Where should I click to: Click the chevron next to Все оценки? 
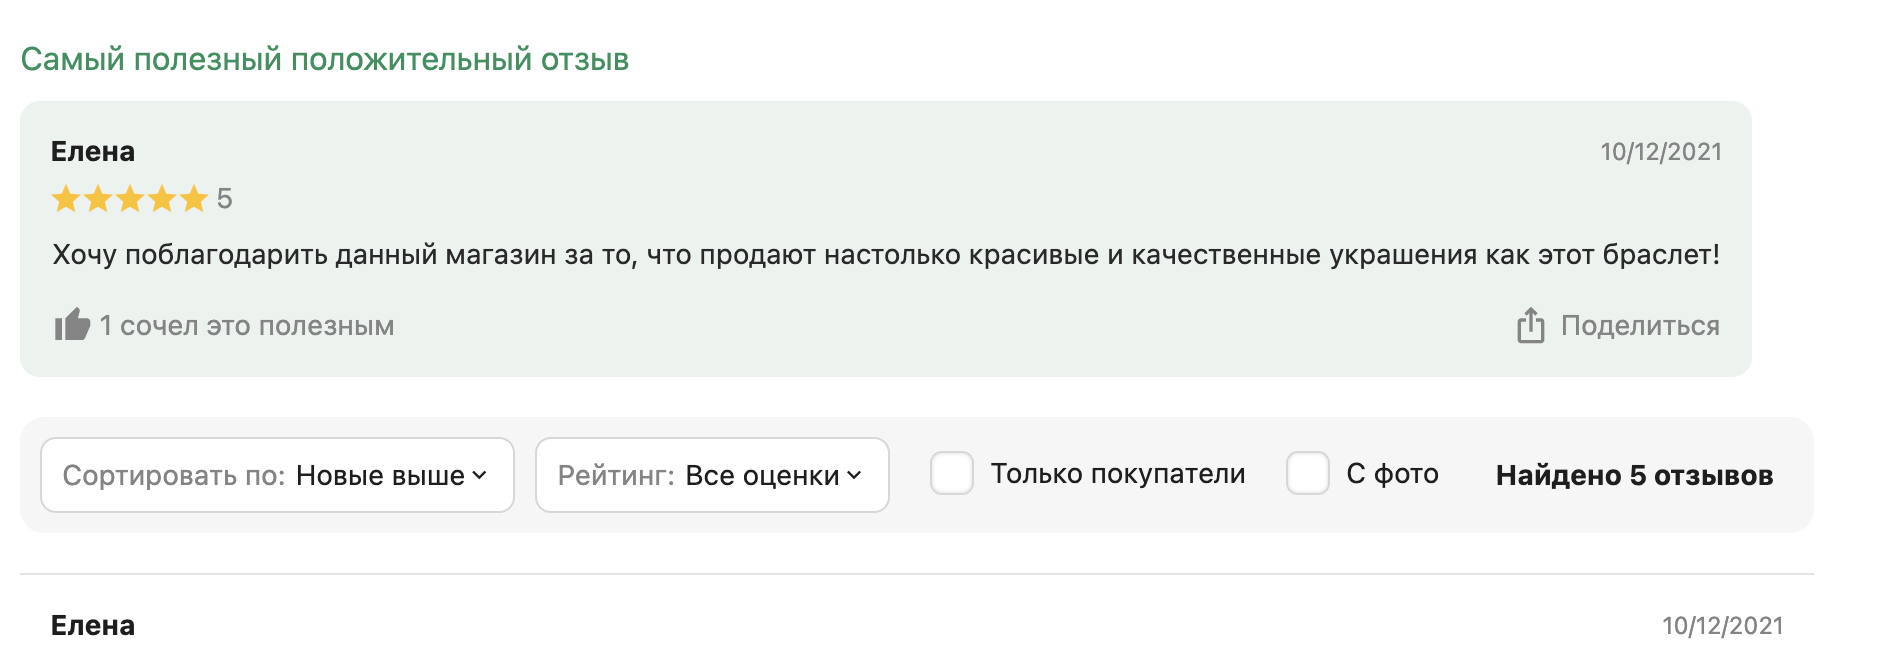tap(854, 476)
